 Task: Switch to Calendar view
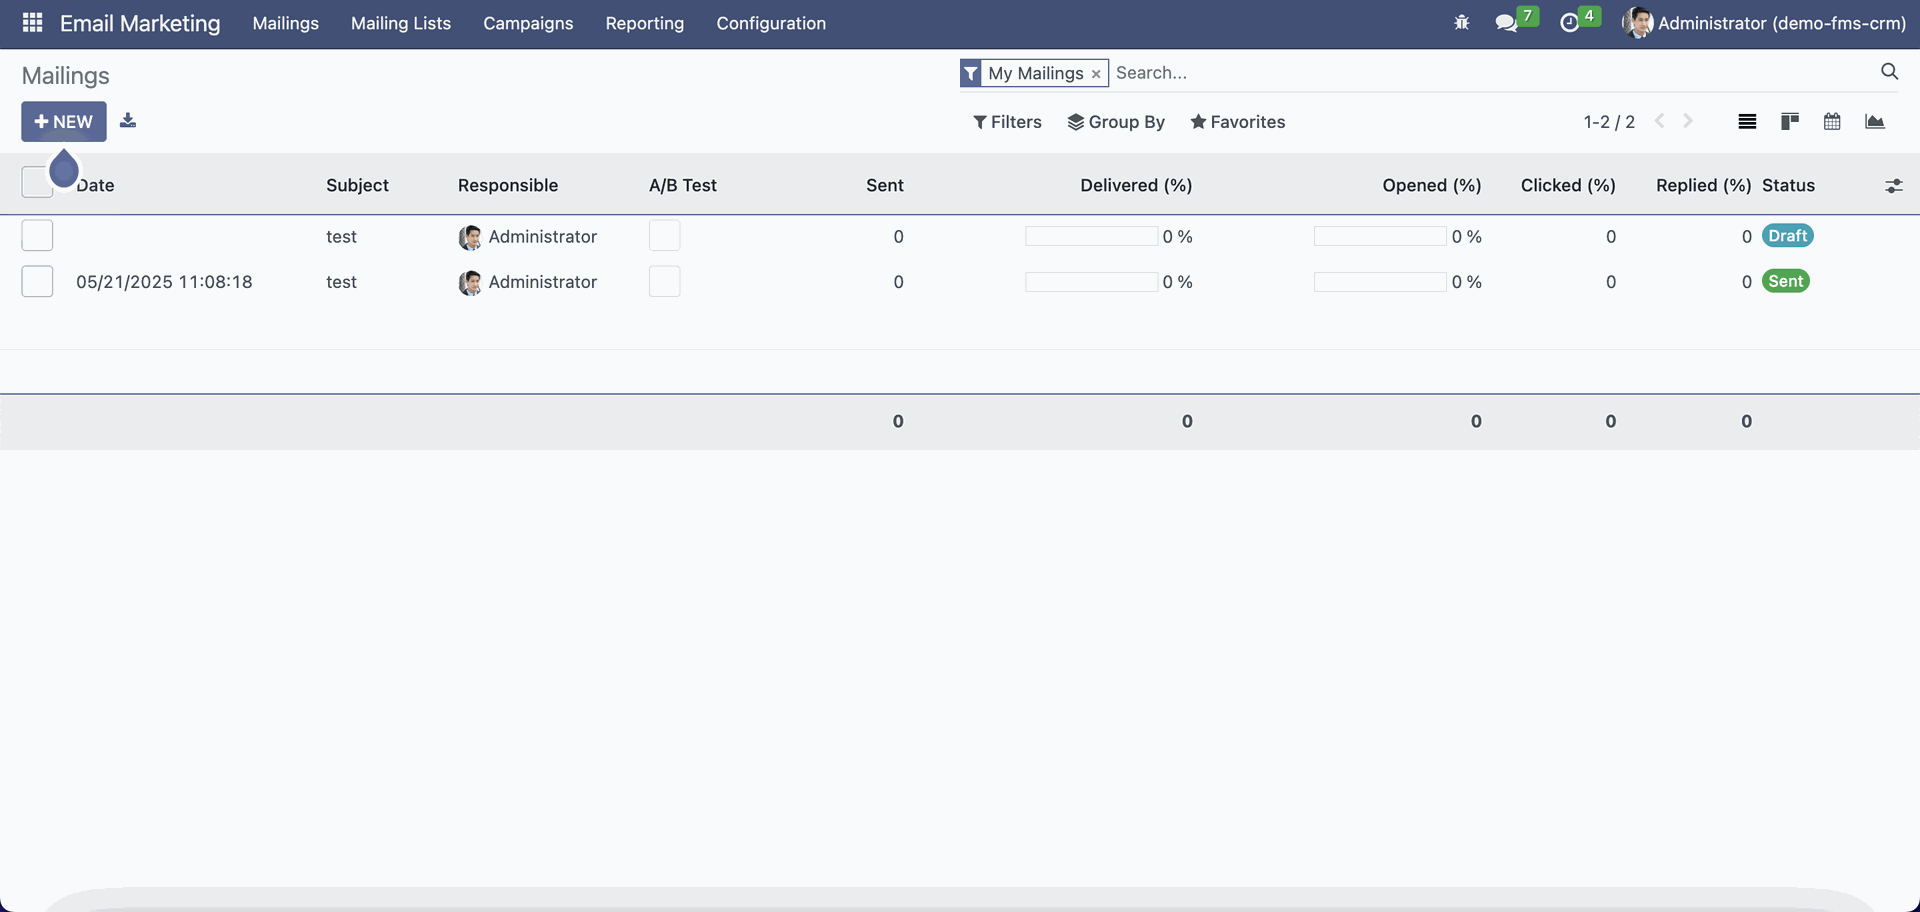point(1832,122)
